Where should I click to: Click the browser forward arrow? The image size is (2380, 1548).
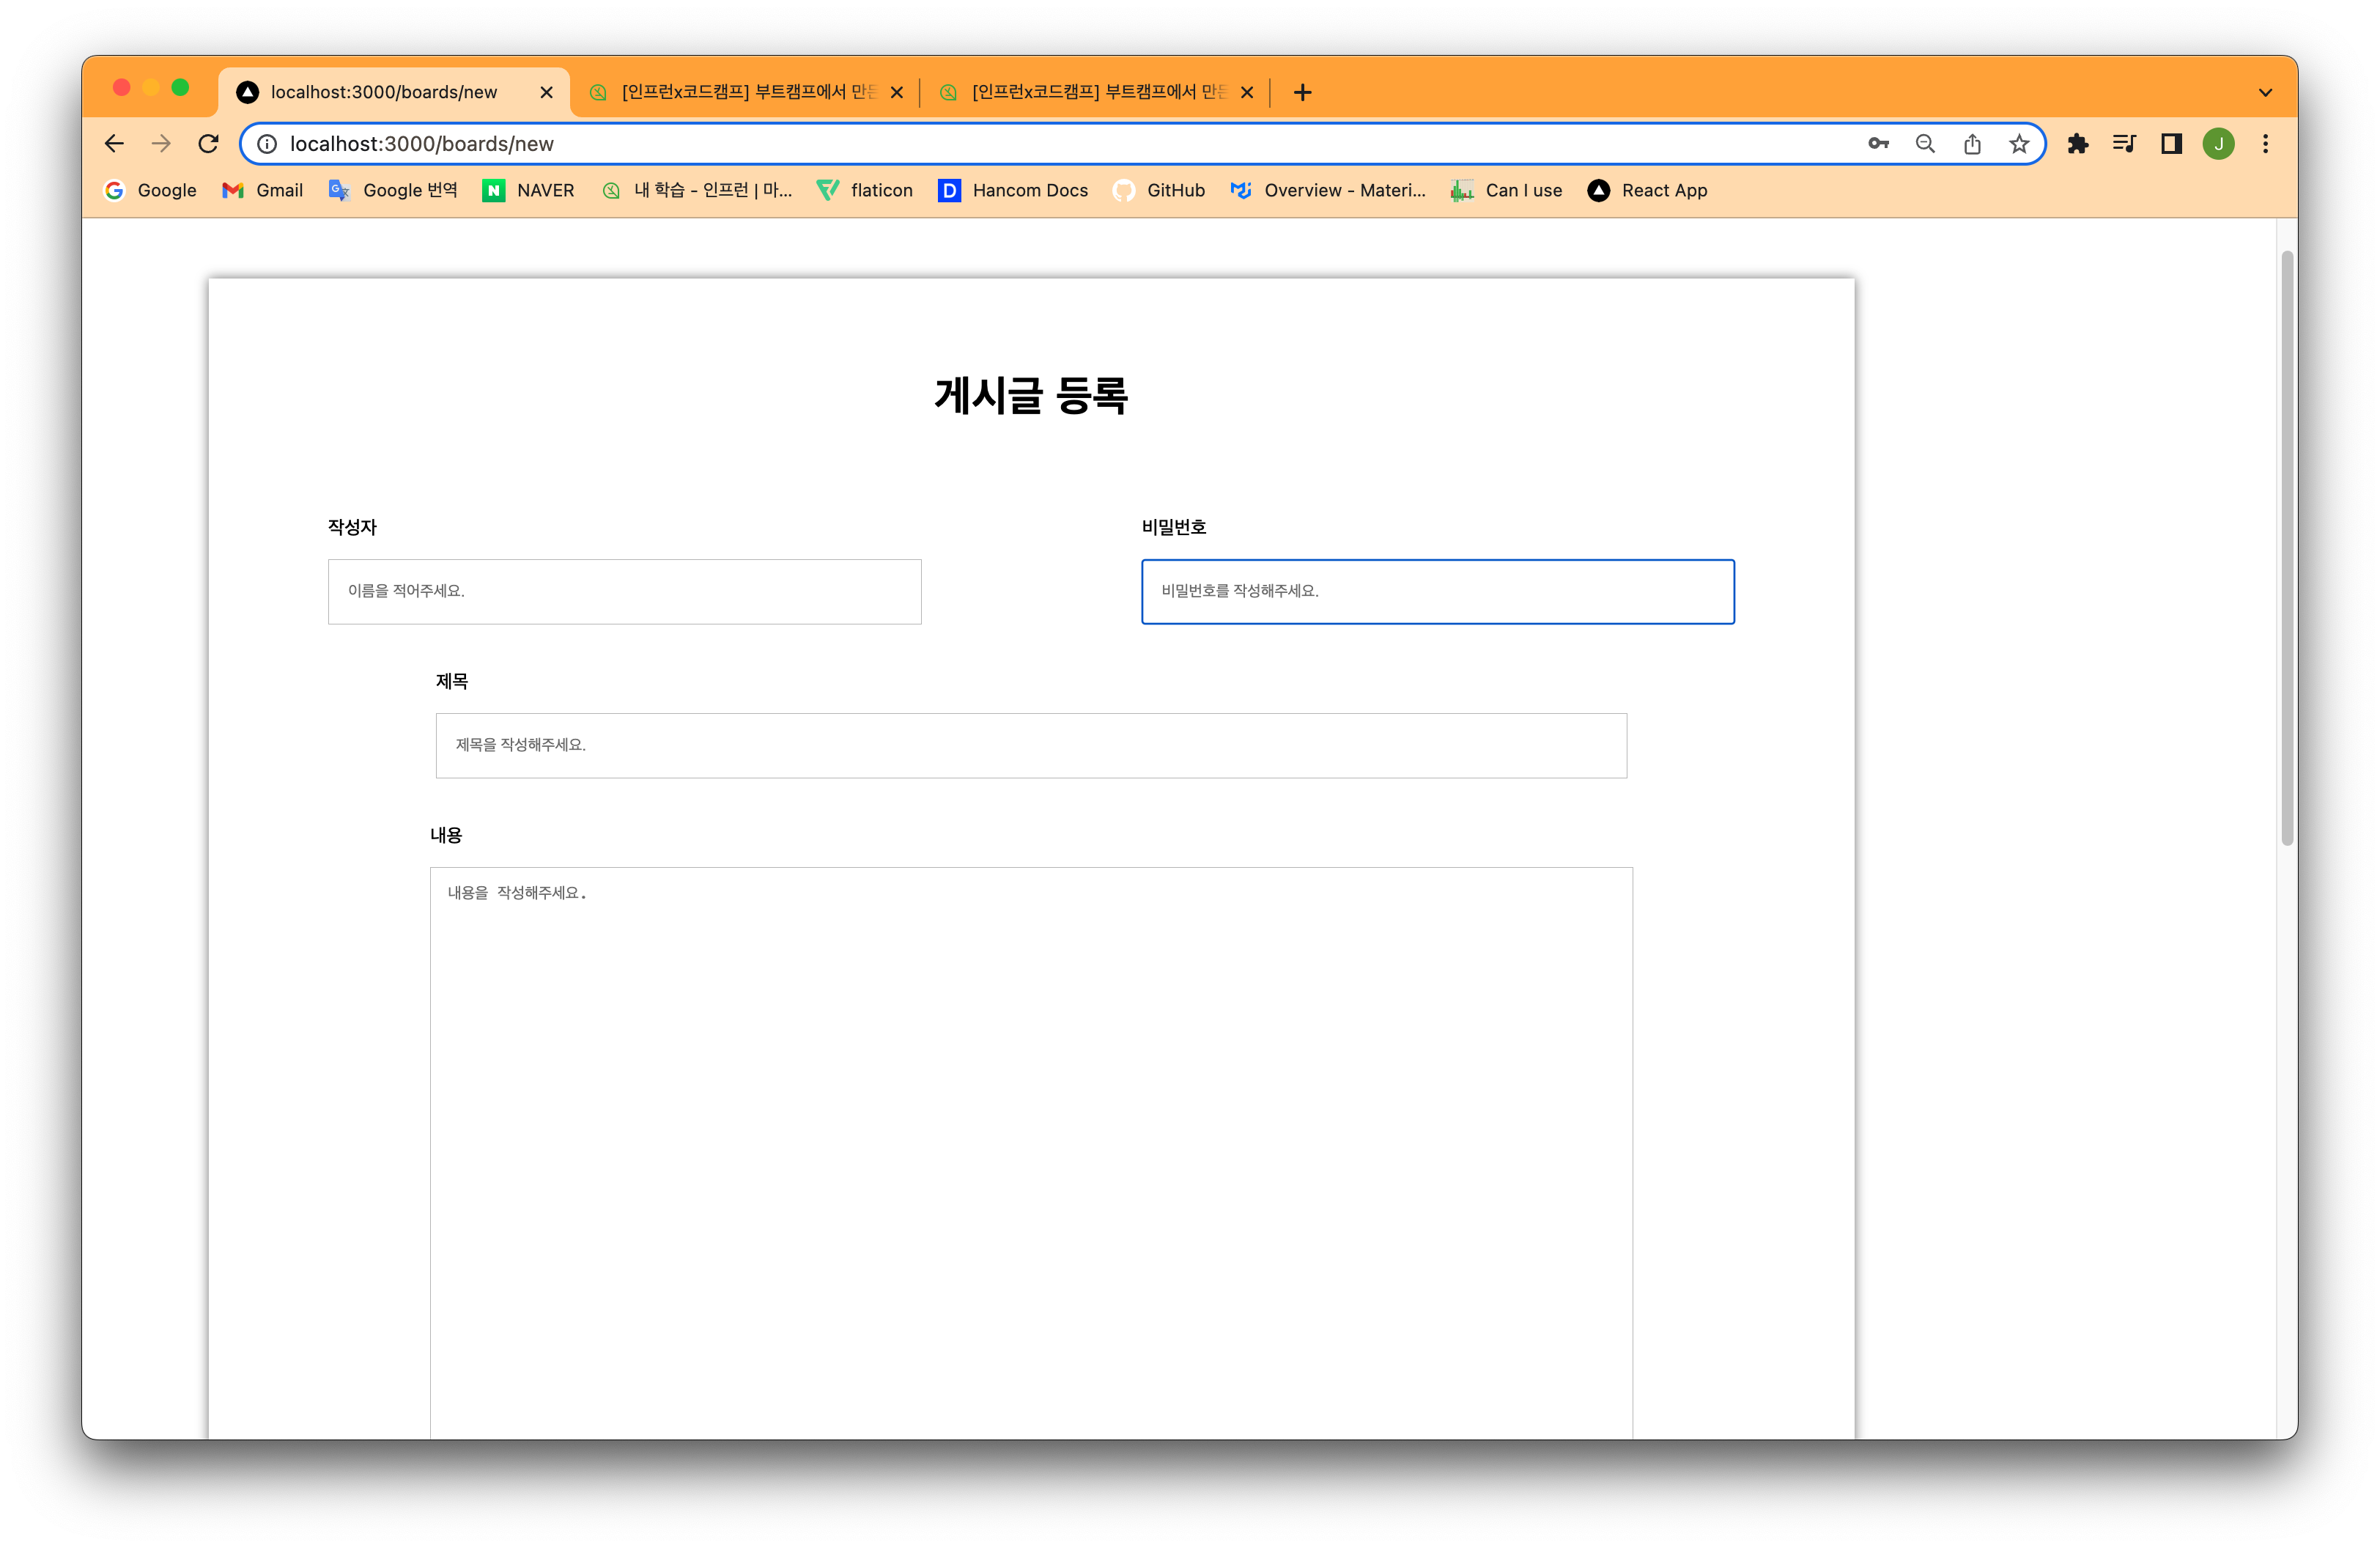pos(161,144)
